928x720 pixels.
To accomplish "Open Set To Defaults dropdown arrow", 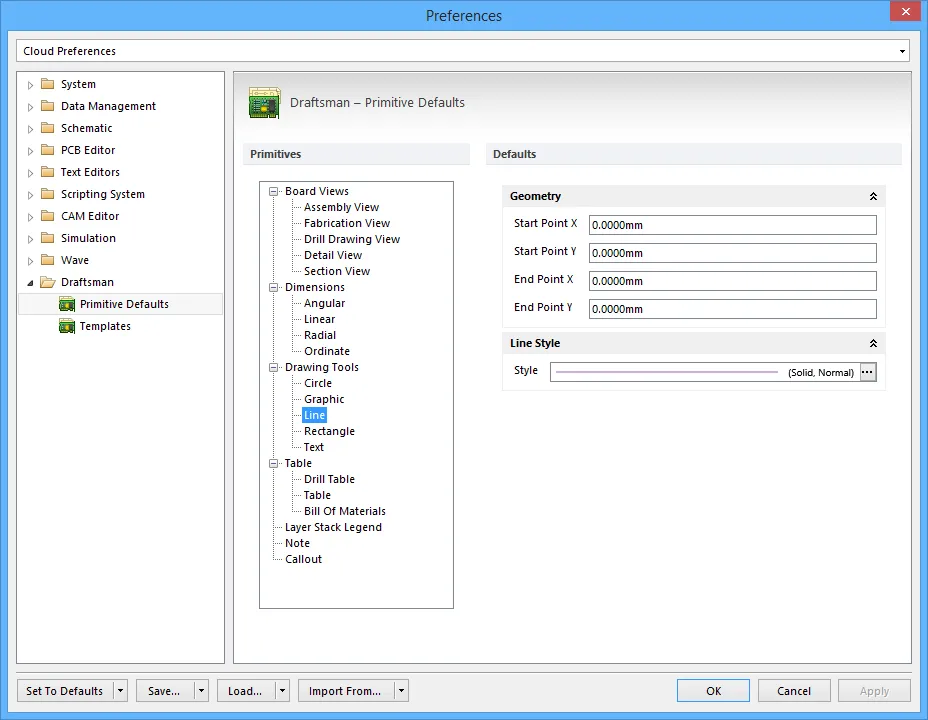I will coord(120,690).
